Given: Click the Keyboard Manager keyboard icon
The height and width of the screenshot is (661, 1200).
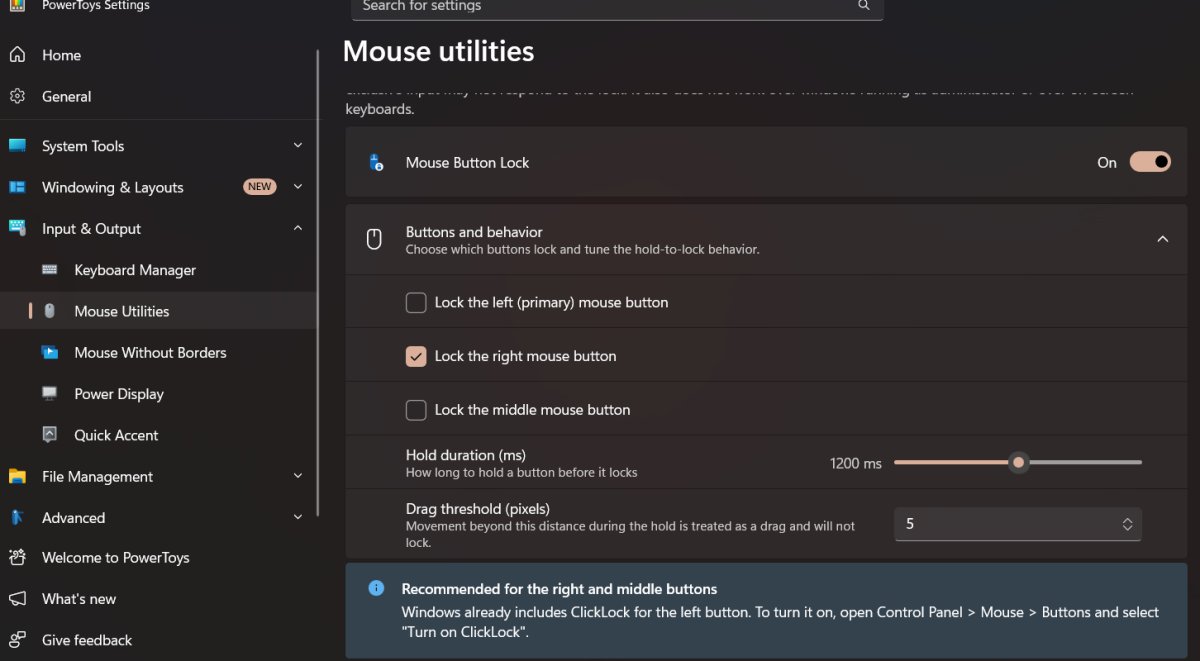Looking at the screenshot, I should 50,270.
